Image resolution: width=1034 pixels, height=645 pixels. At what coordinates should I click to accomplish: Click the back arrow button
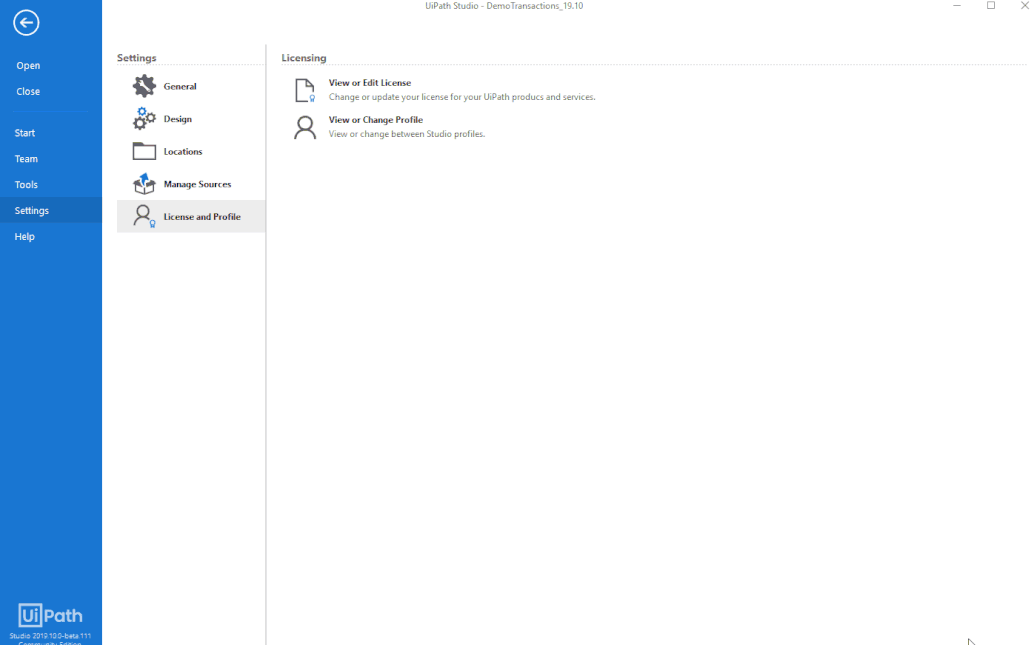pos(26,22)
